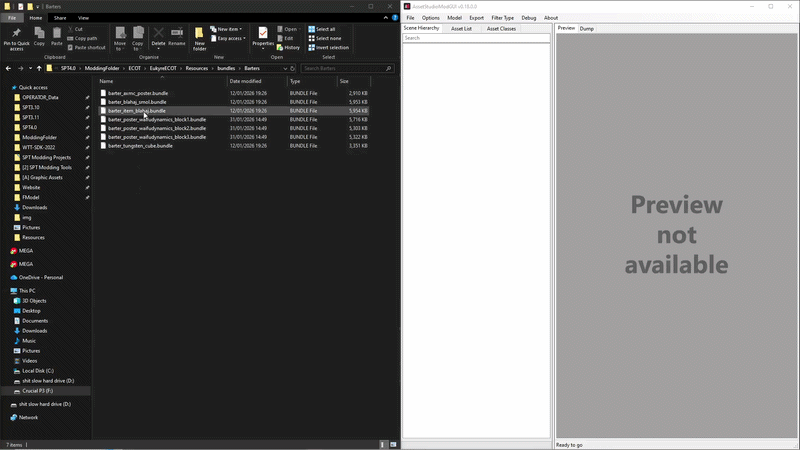
Task: Open the Move to ribbon button
Action: point(120,39)
